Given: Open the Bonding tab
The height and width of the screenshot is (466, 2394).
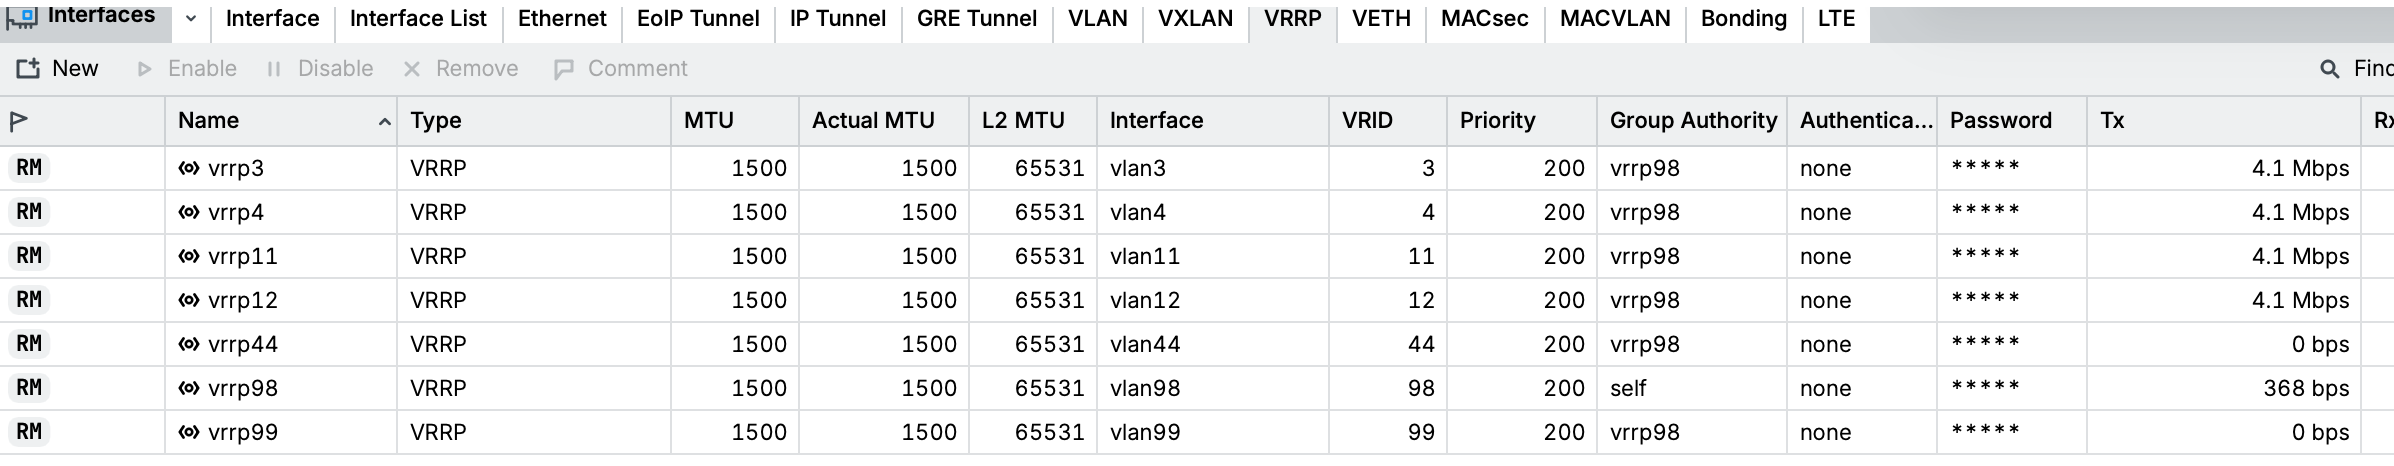Looking at the screenshot, I should point(1743,18).
